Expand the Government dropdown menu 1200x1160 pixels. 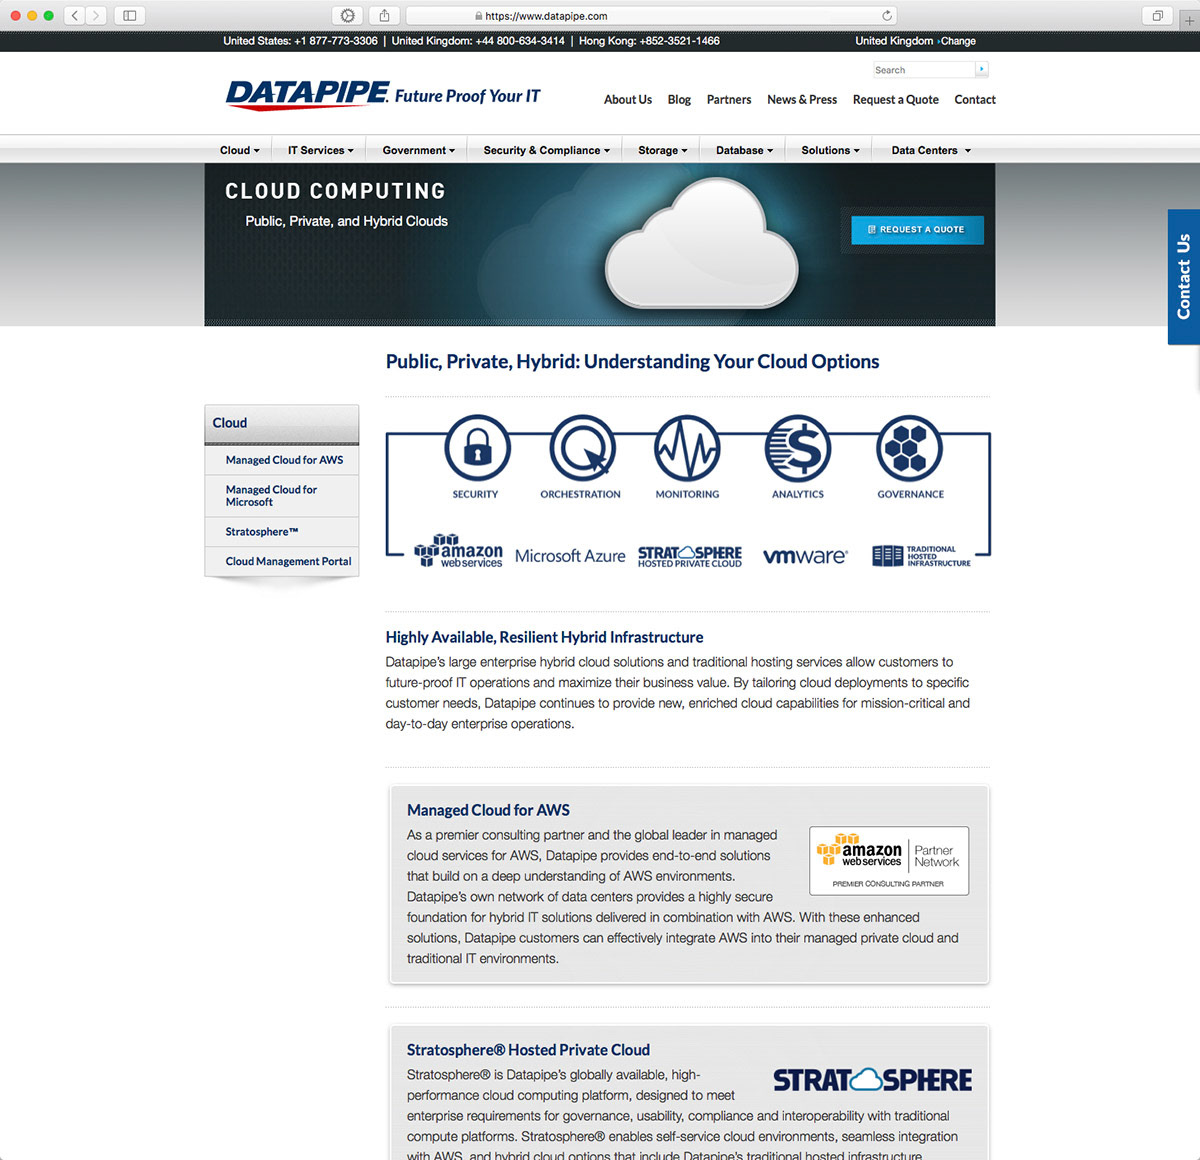418,150
